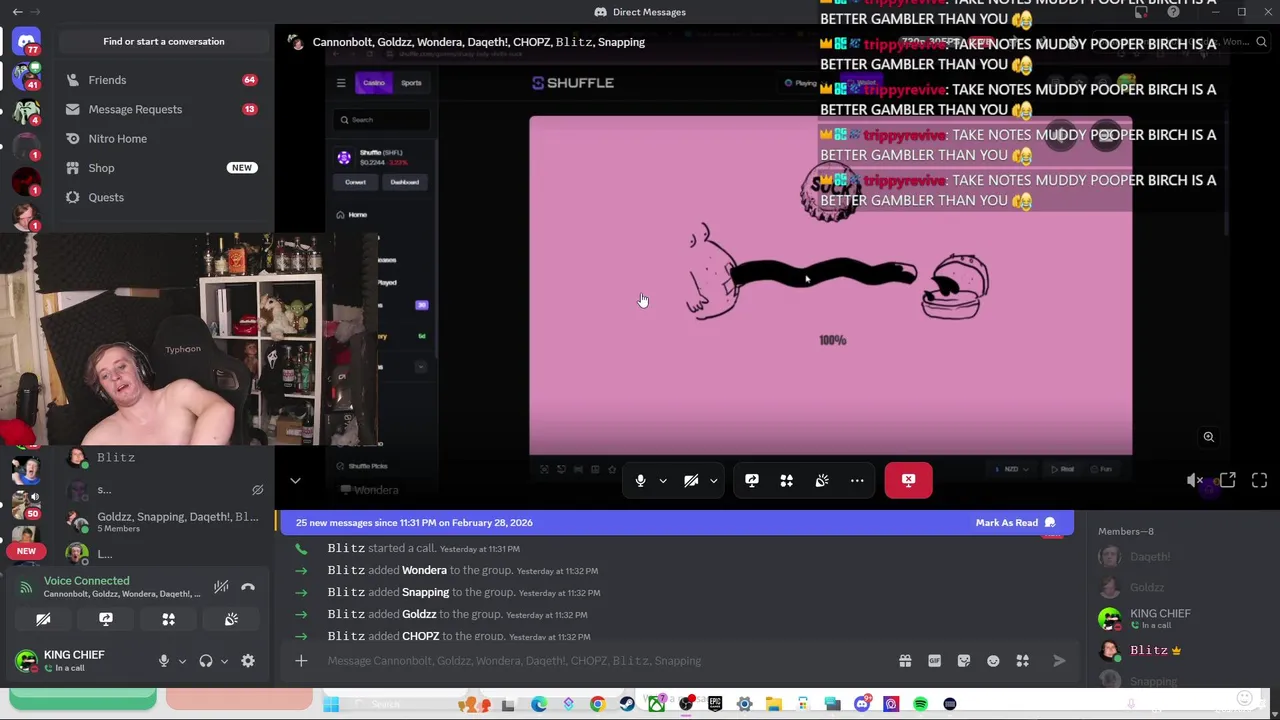Open the Blitz direct message
The width and height of the screenshot is (1280, 720).
(x=116, y=458)
